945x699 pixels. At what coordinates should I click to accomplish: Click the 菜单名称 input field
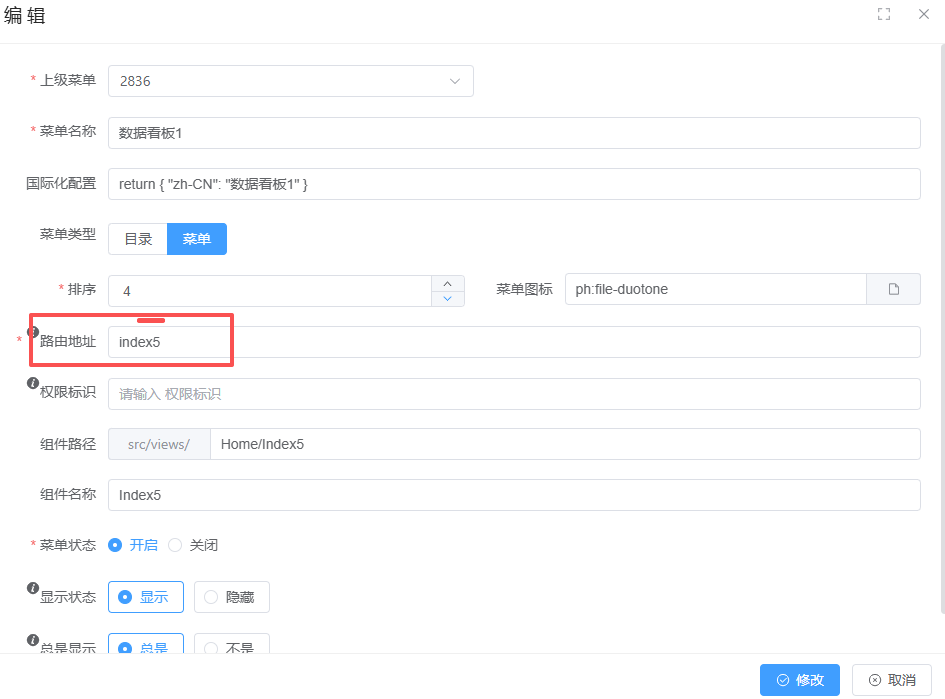coord(513,133)
